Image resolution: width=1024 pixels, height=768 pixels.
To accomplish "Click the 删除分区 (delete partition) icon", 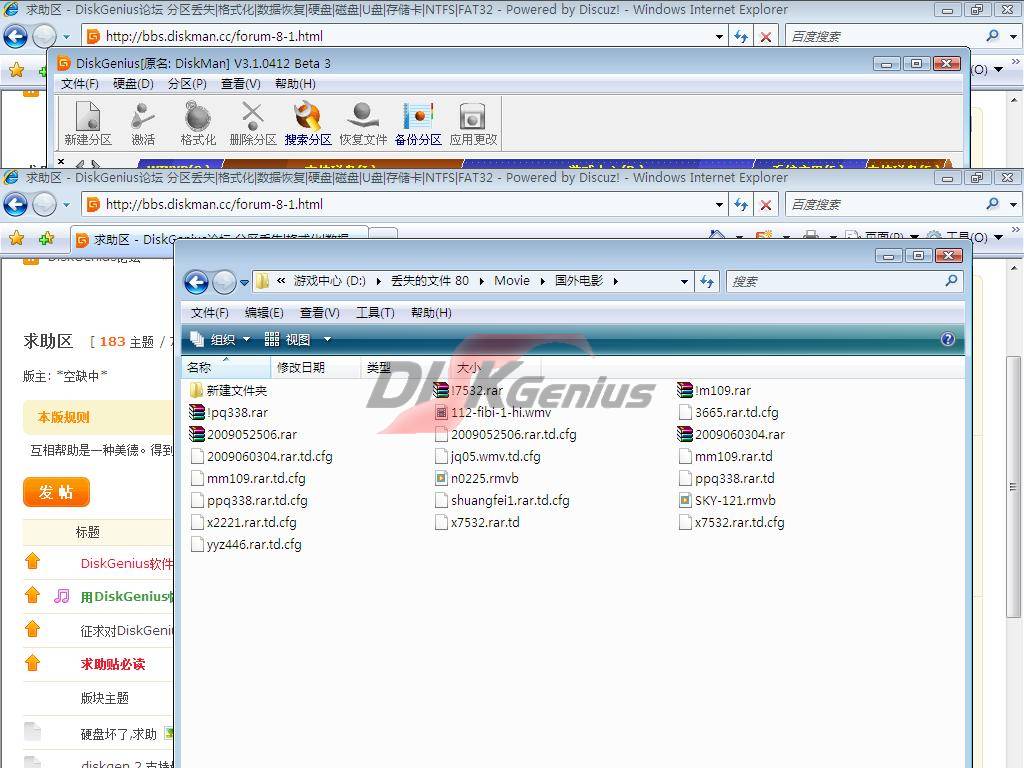I will pyautogui.click(x=253, y=123).
